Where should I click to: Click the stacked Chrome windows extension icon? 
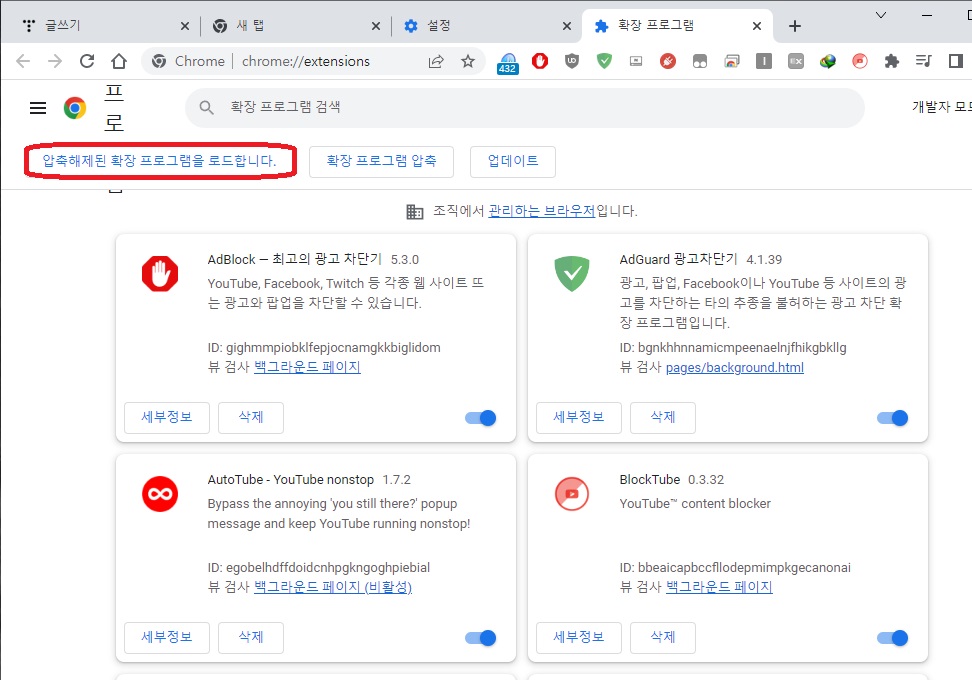click(x=732, y=61)
